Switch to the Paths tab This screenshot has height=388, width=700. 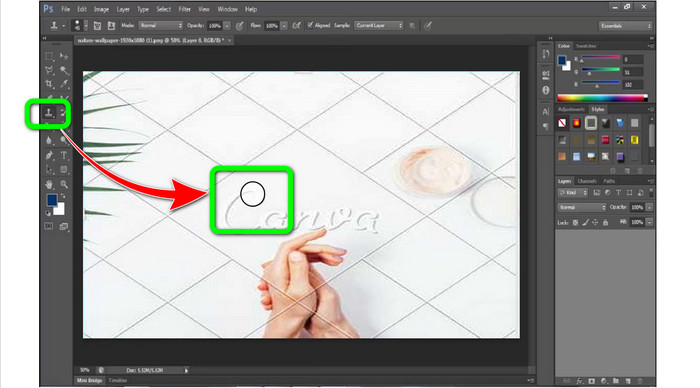click(x=609, y=181)
